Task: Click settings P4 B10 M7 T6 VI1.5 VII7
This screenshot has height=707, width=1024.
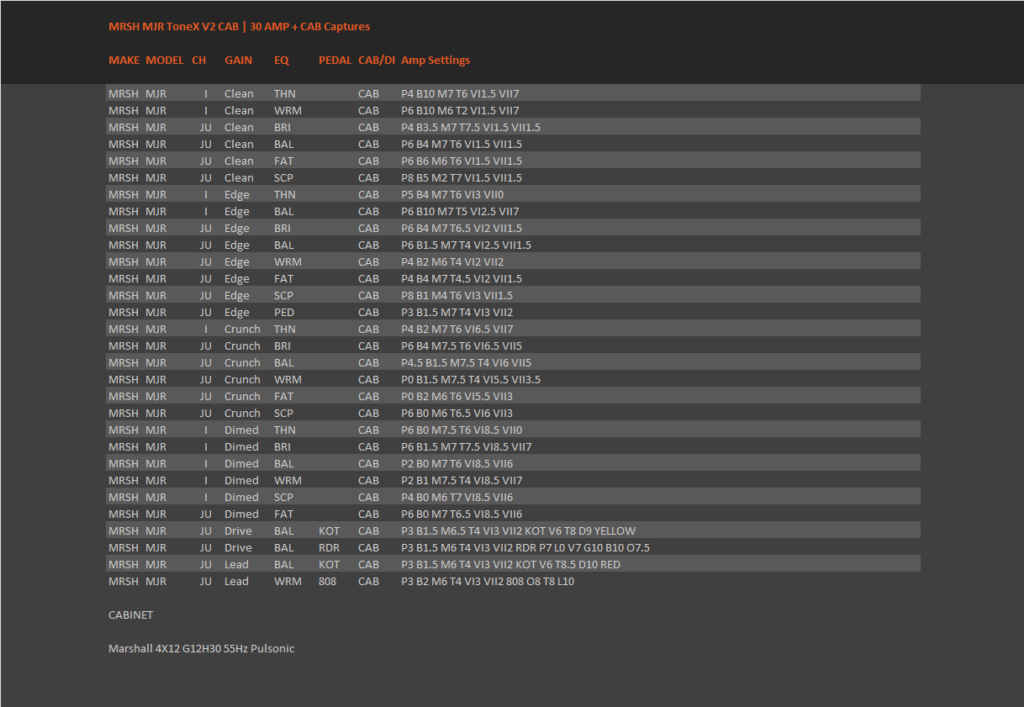Action: [460, 94]
